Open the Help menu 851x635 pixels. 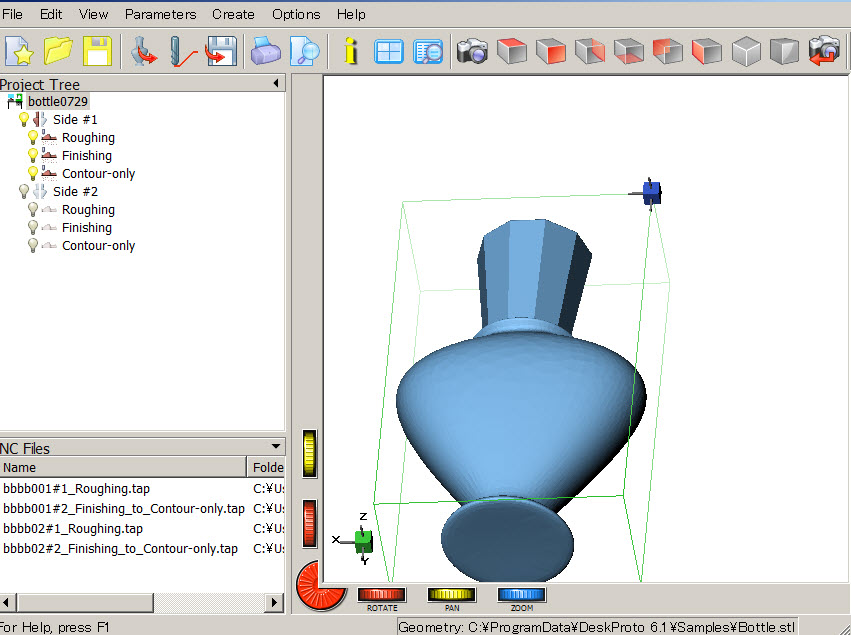pyautogui.click(x=351, y=14)
